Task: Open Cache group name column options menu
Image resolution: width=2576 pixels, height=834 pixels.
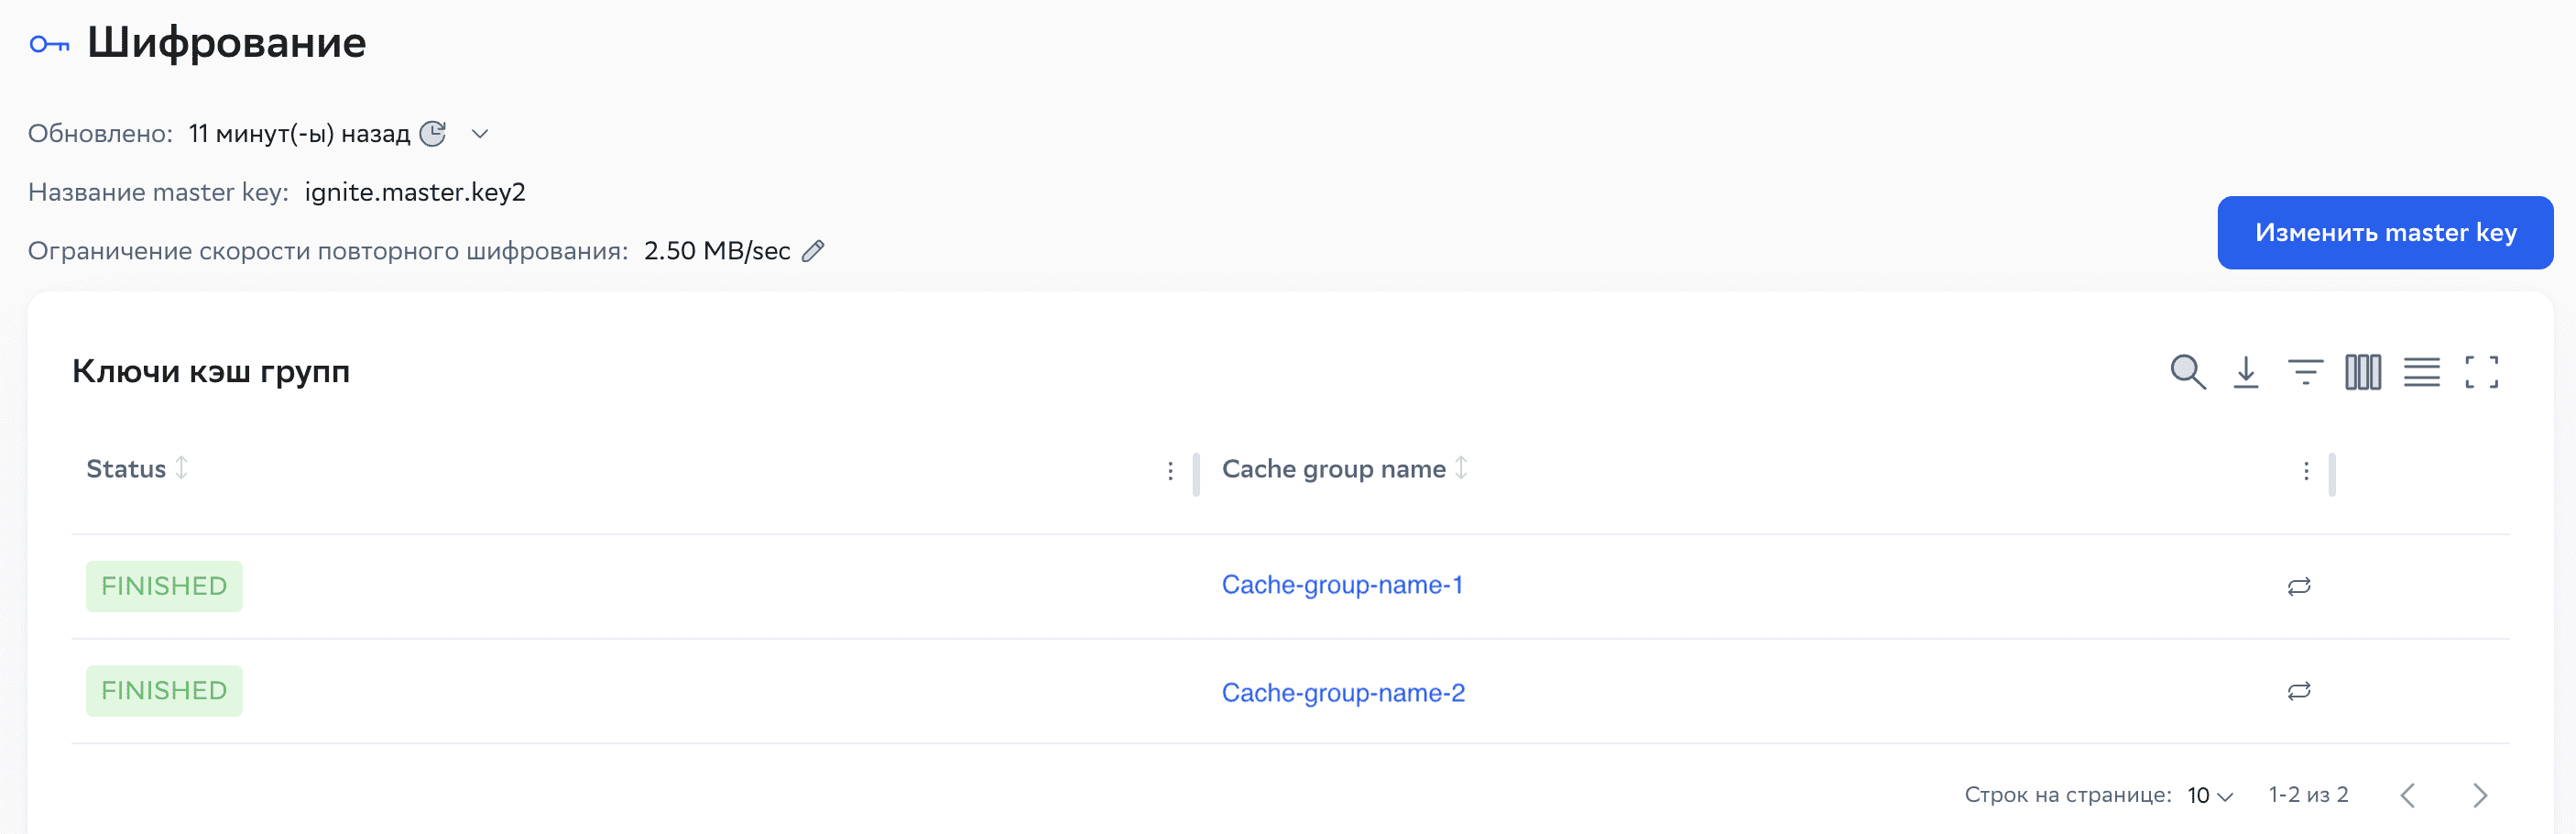Action: [2306, 471]
